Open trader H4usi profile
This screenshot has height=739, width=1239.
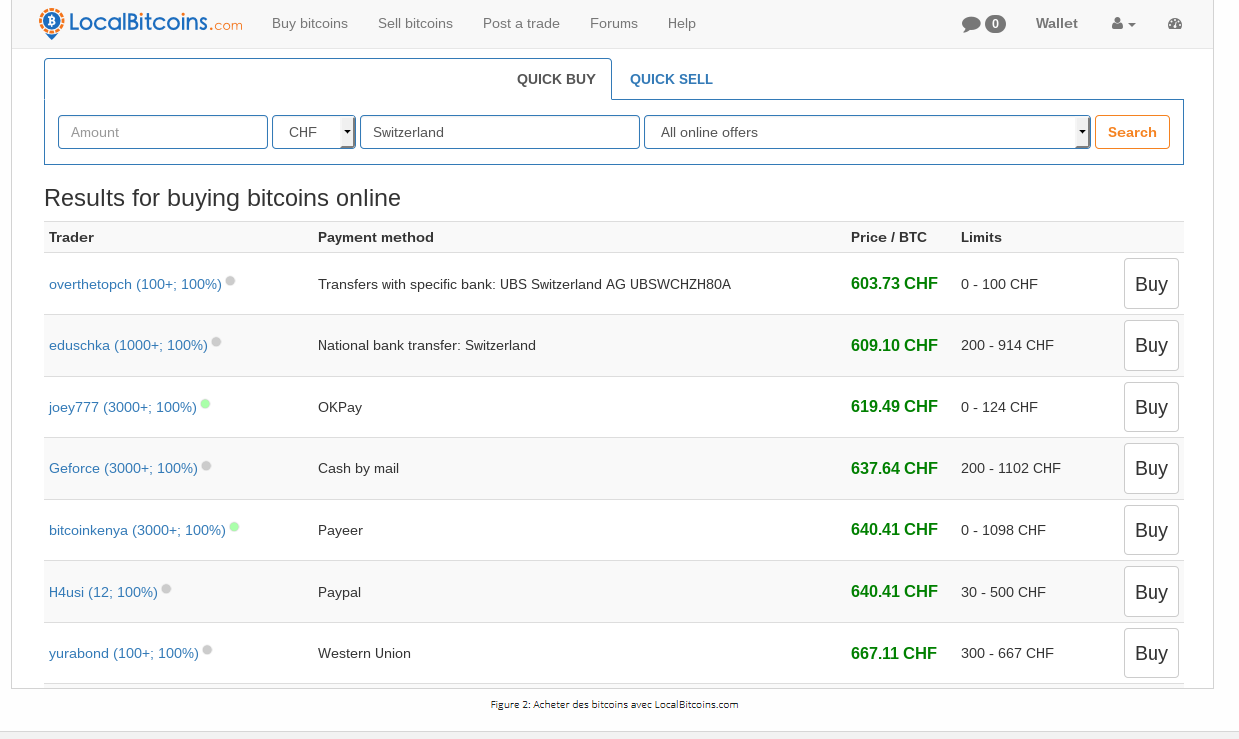(103, 592)
